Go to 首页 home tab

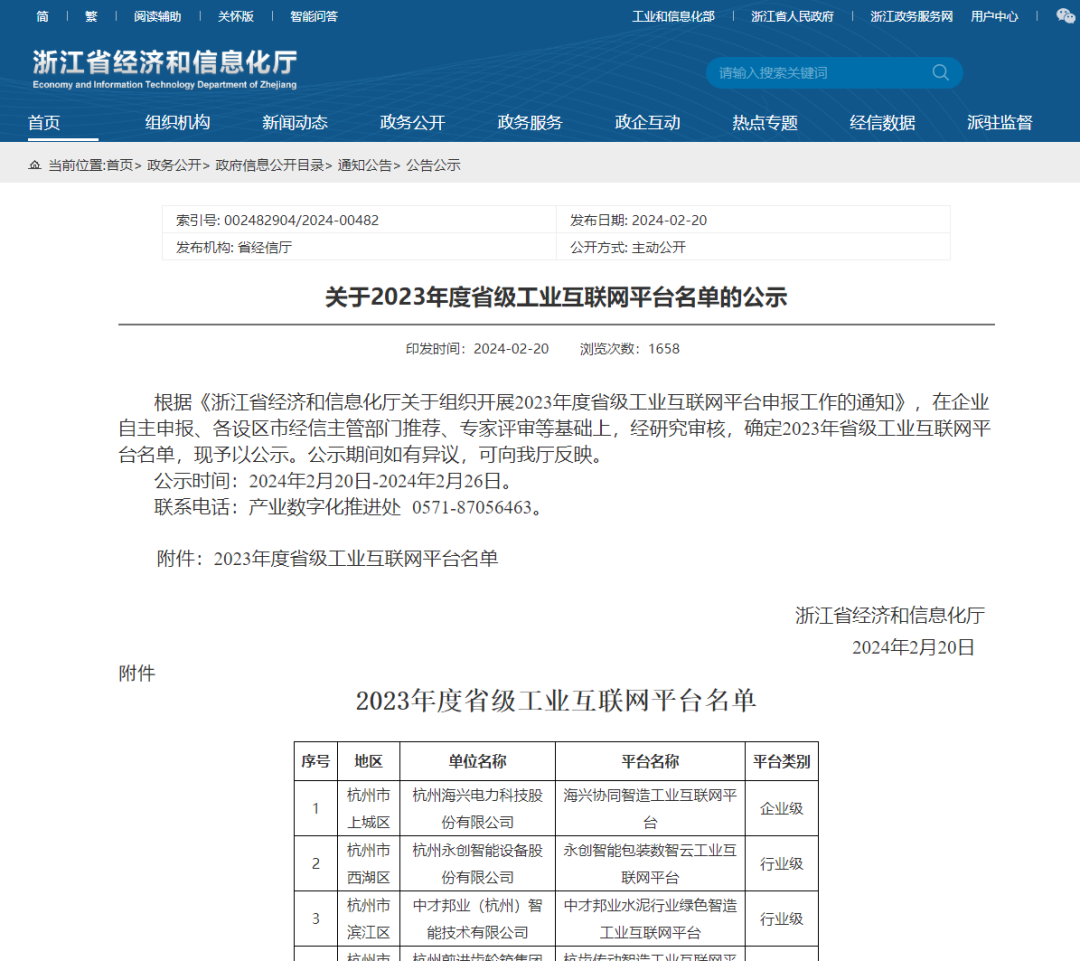tap(44, 123)
